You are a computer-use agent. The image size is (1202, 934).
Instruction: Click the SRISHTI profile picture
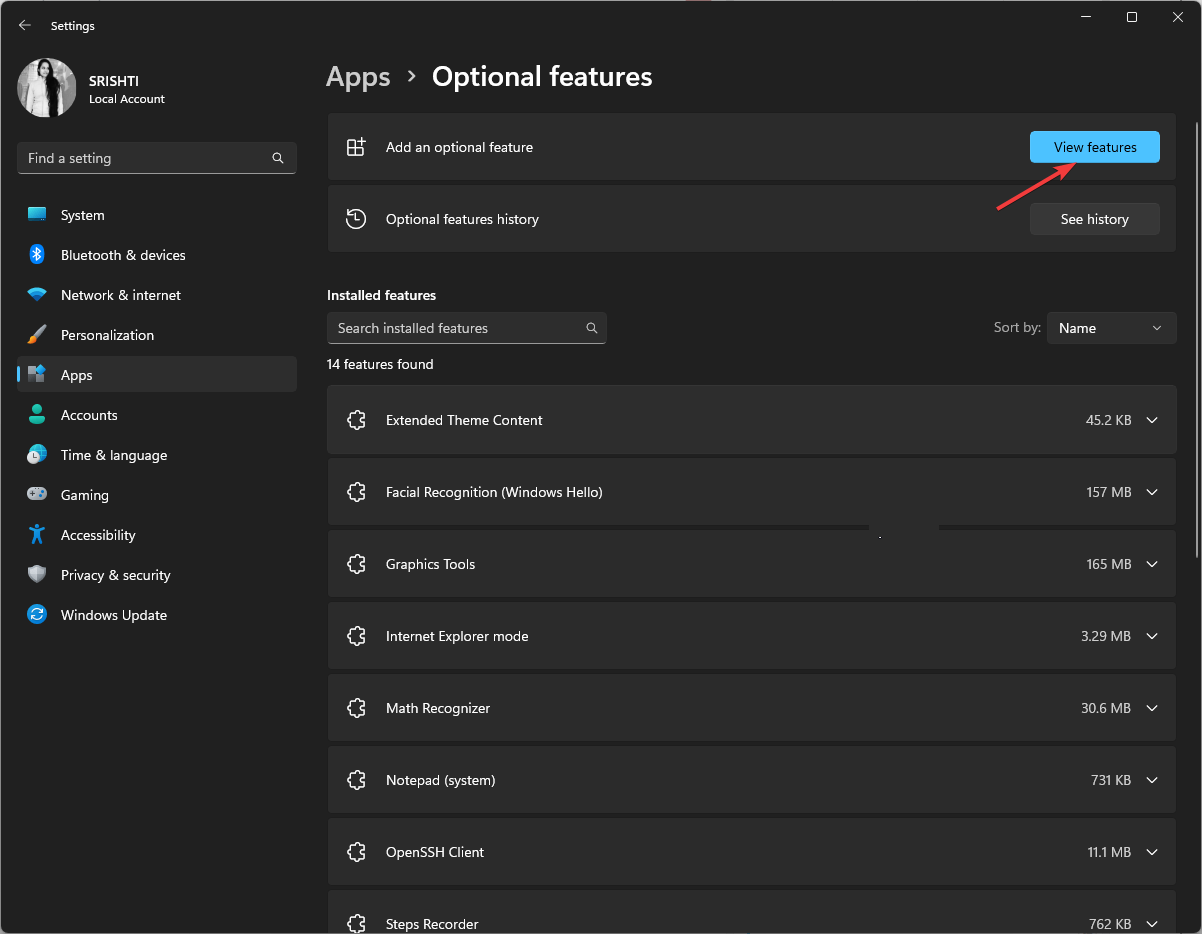click(47, 88)
